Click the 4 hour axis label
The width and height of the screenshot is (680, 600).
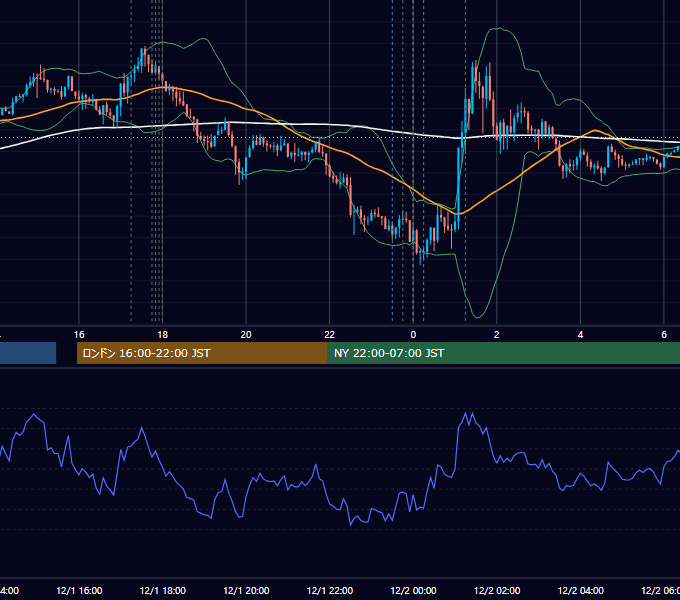pos(580,335)
